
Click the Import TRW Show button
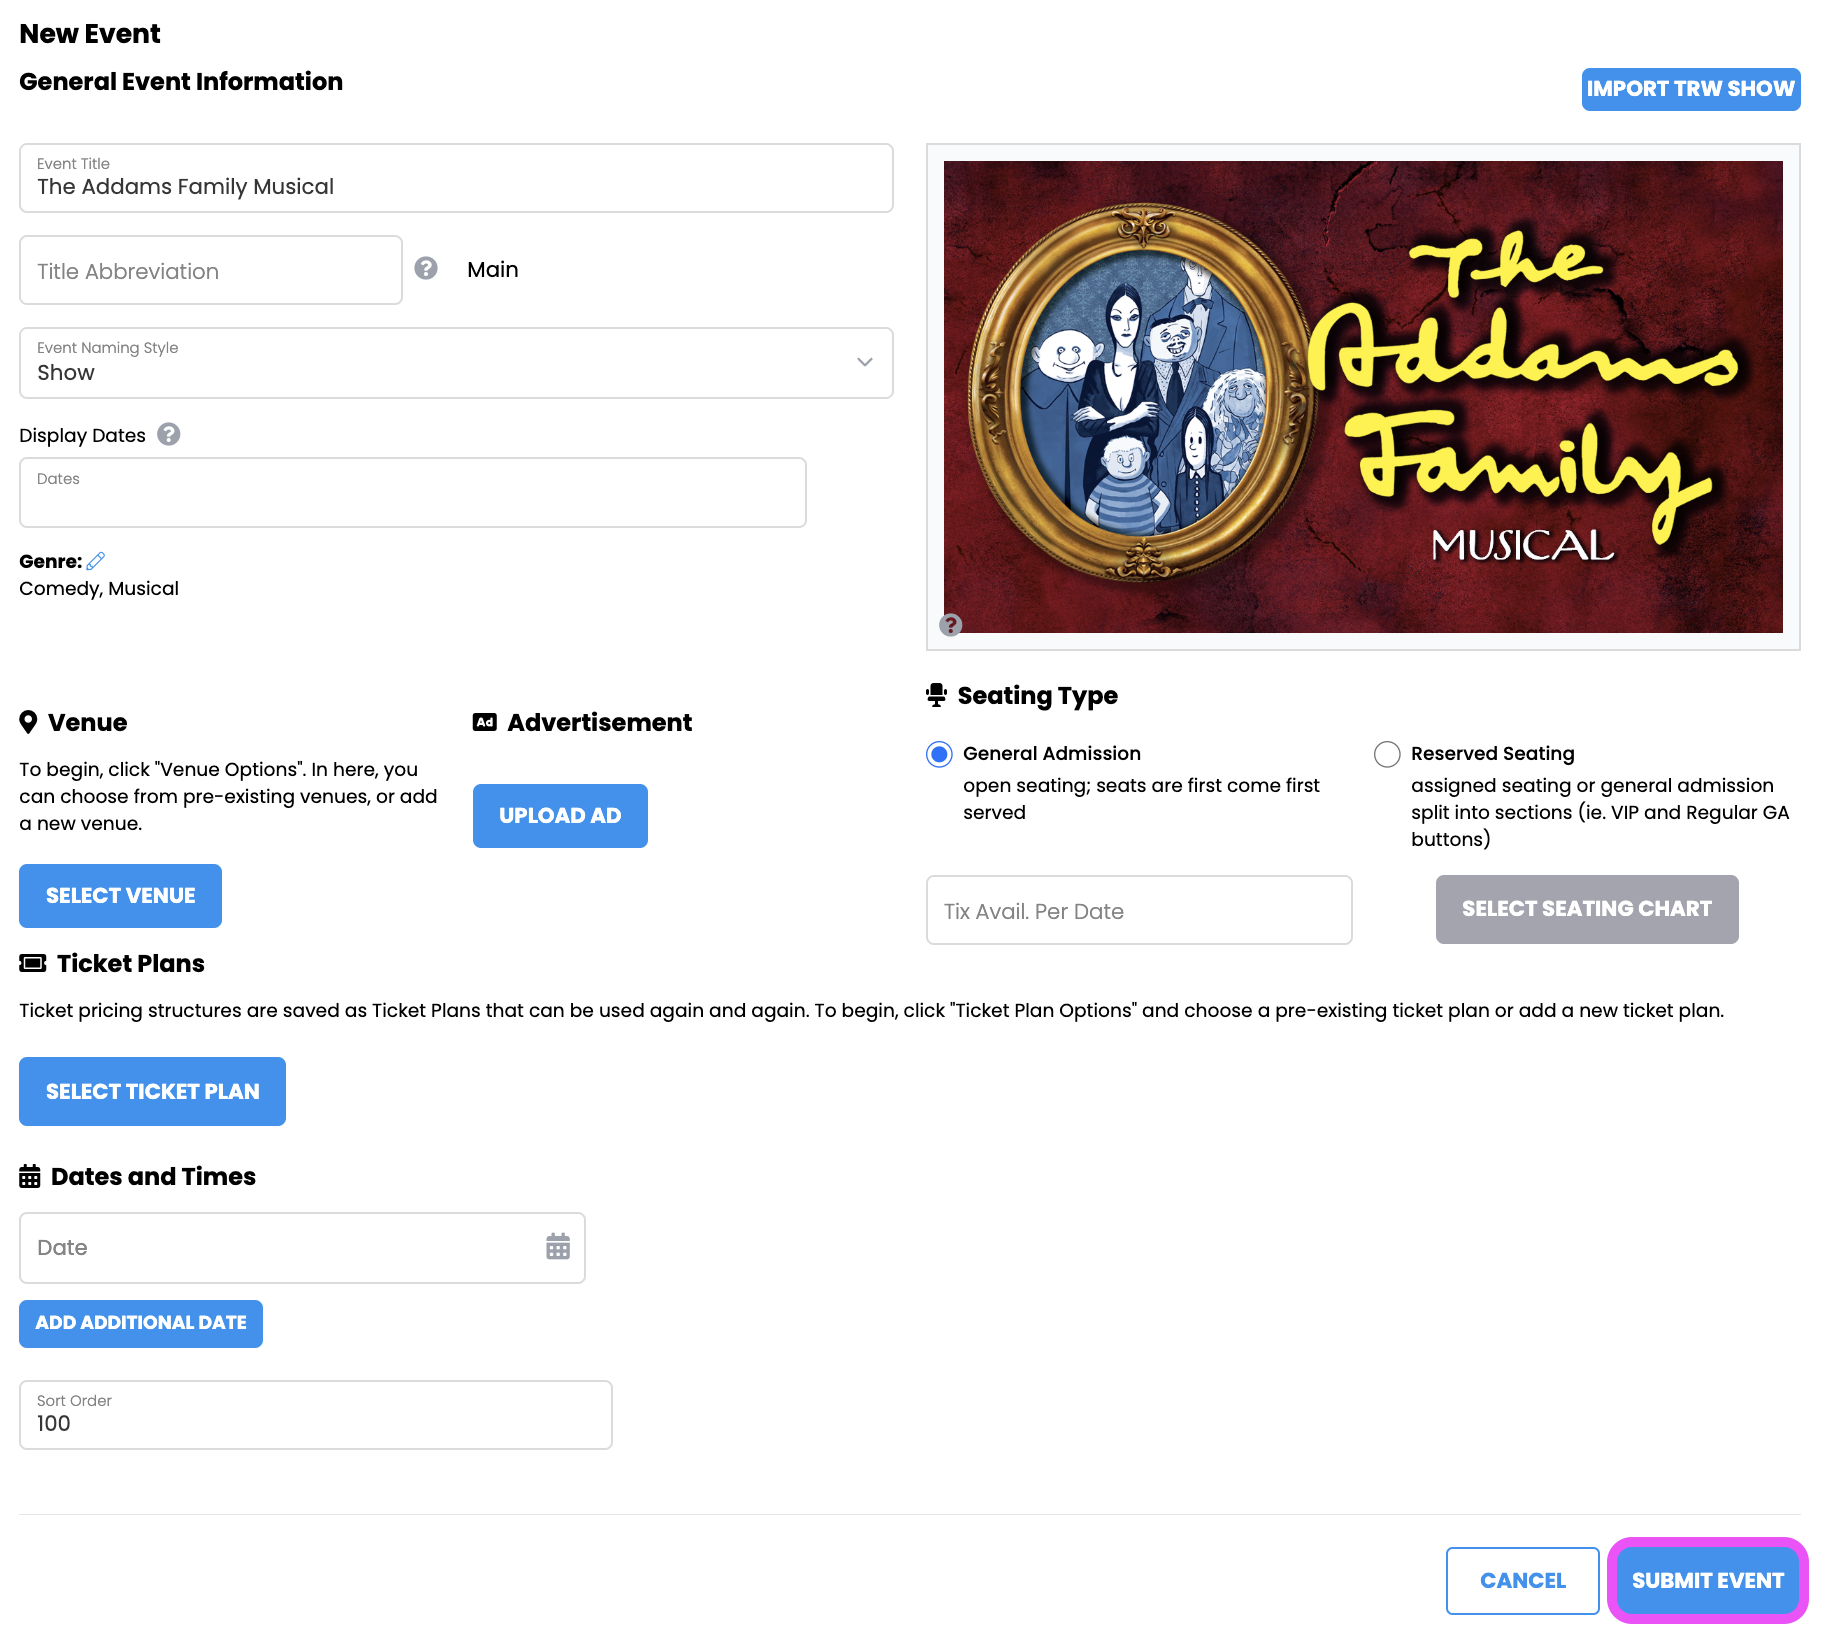[1691, 89]
